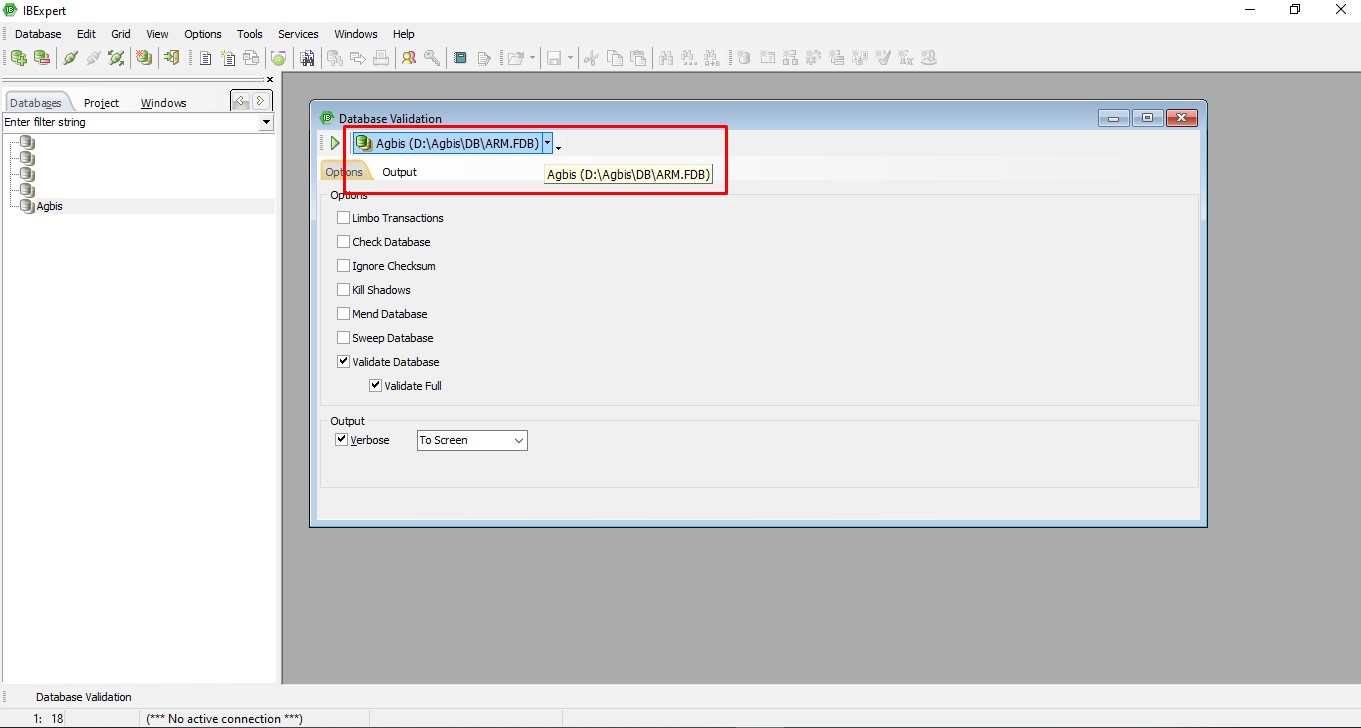Switch to the Project tab
The height and width of the screenshot is (728, 1361).
click(101, 103)
